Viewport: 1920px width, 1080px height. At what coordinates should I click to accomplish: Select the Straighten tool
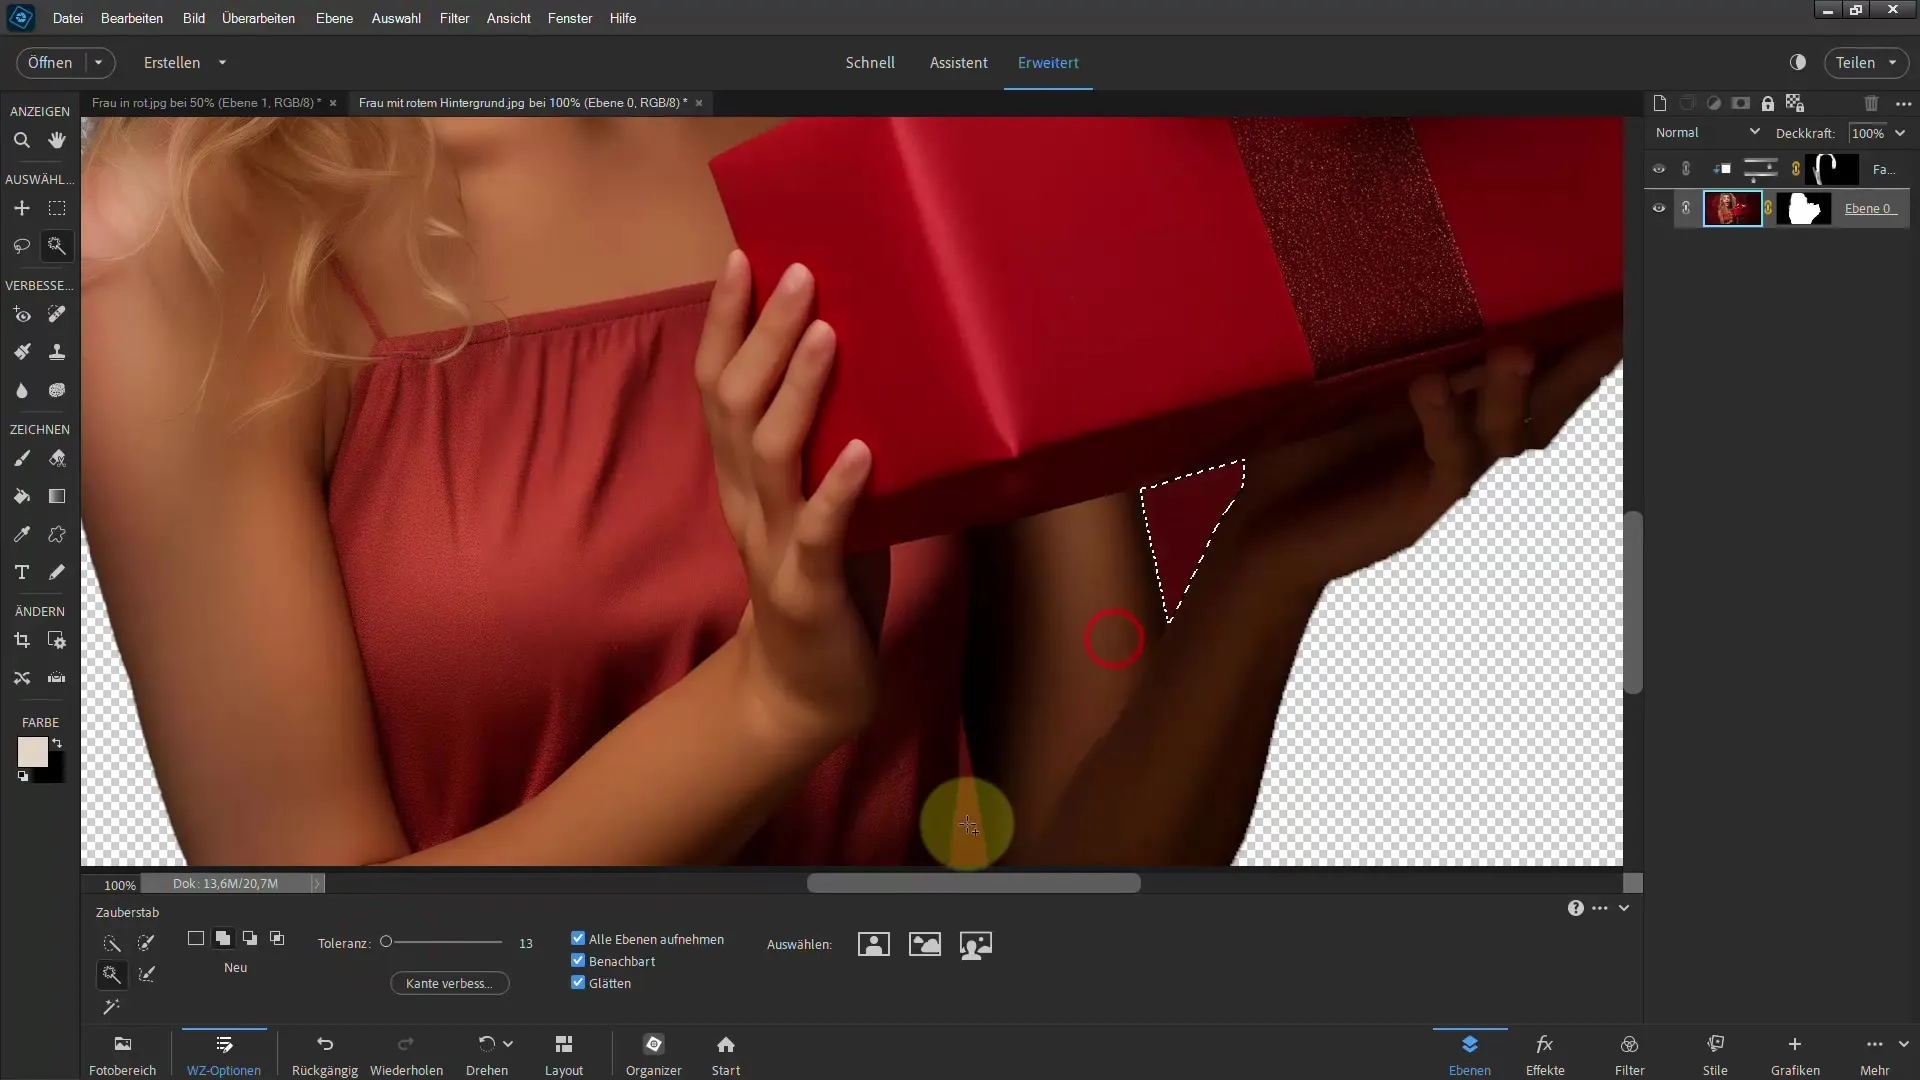click(57, 678)
